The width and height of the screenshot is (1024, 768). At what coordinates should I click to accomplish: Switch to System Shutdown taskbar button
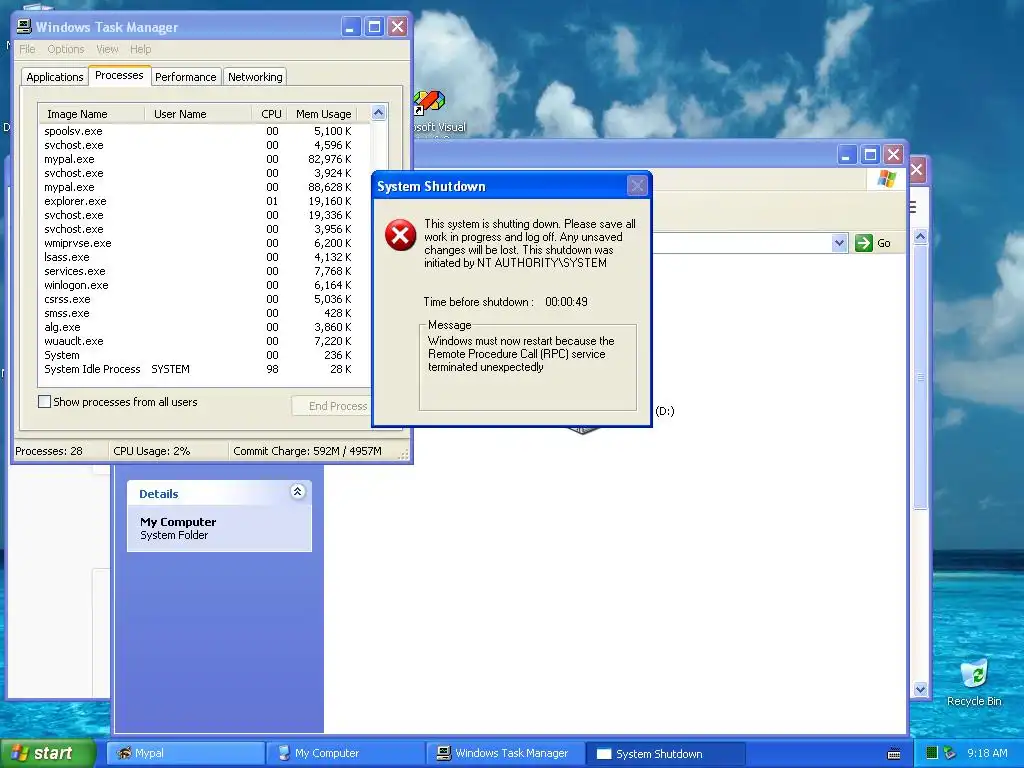click(x=666, y=753)
